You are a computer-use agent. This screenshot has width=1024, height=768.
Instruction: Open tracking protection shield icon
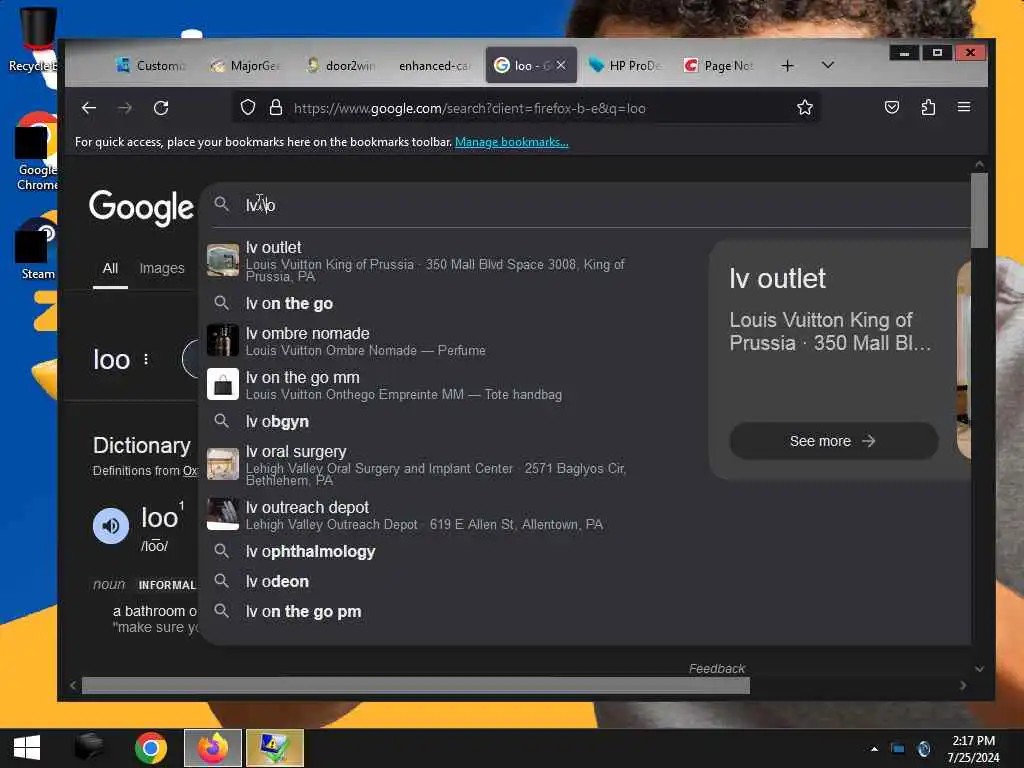(x=248, y=108)
